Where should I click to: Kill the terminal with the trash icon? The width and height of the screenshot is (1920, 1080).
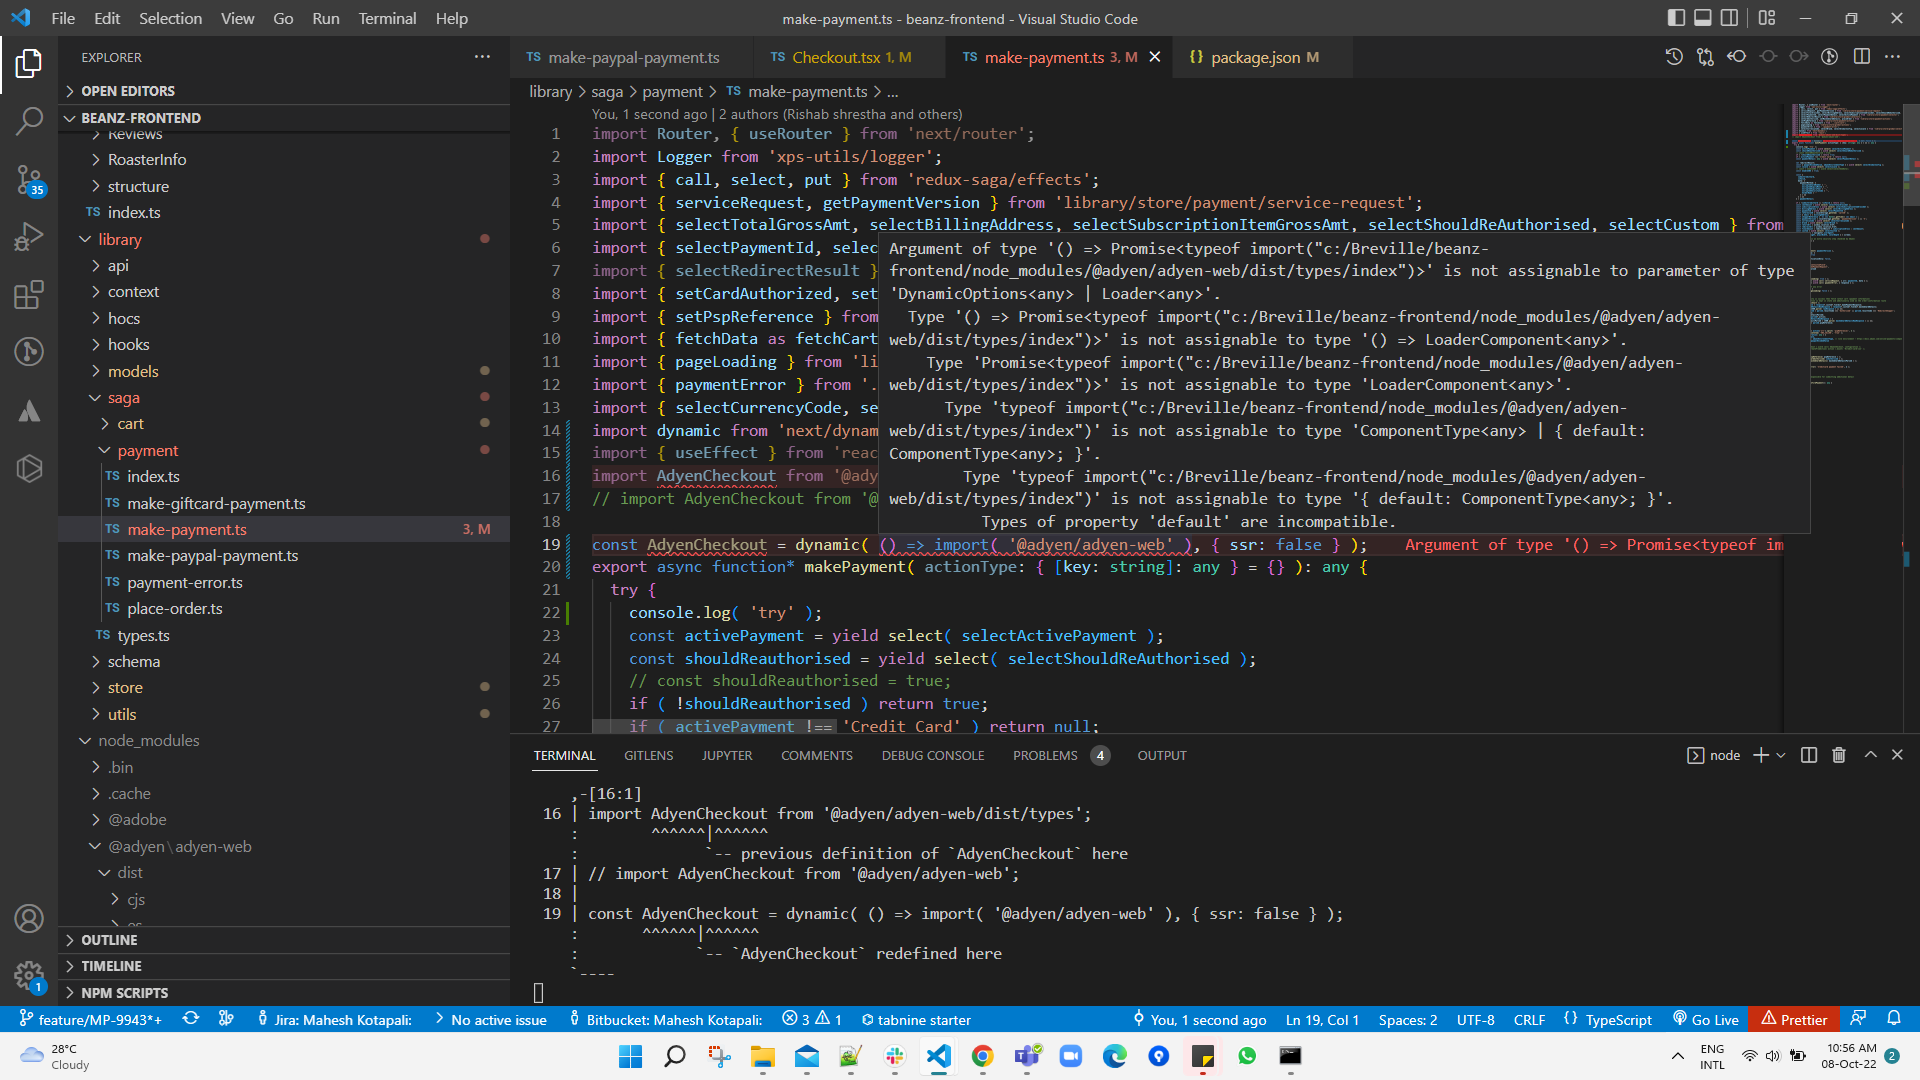[x=1838, y=755]
